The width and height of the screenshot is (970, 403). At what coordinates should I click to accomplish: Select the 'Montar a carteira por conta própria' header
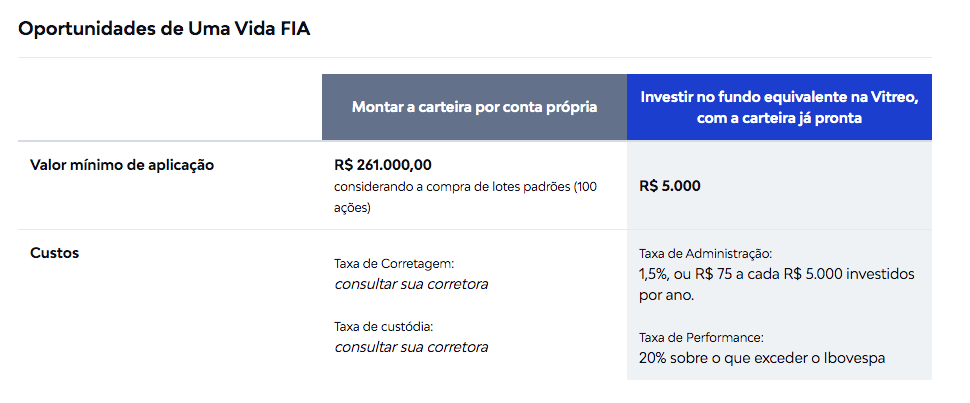[474, 107]
